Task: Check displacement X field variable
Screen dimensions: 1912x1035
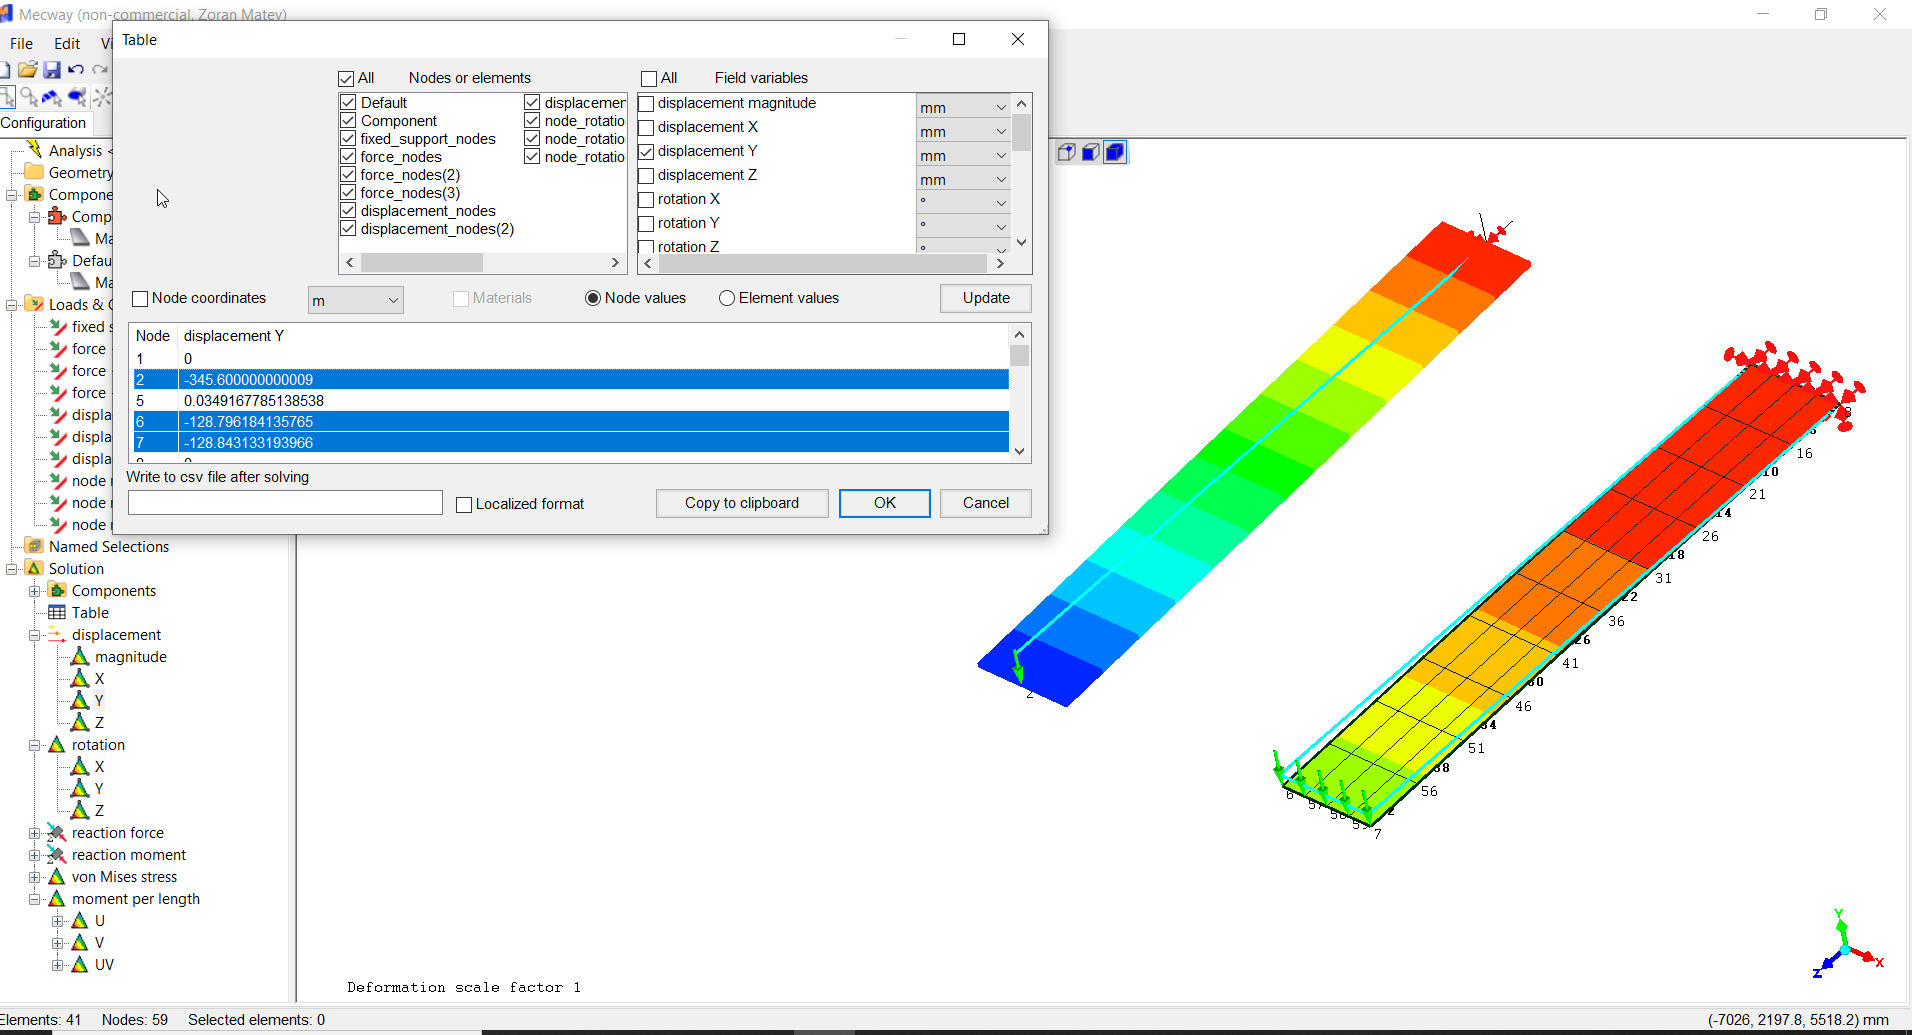Action: pyautogui.click(x=646, y=127)
